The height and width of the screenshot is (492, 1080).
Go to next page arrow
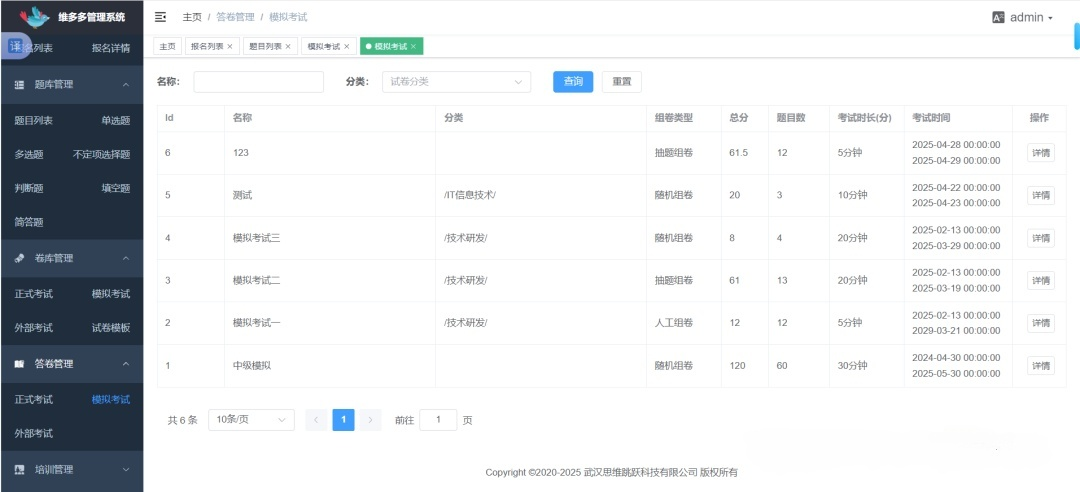(370, 420)
